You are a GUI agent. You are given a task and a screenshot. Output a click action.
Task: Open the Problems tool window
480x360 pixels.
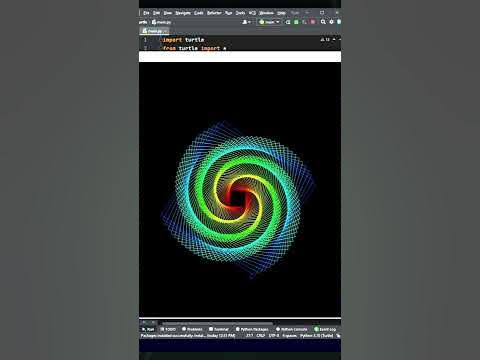click(192, 329)
